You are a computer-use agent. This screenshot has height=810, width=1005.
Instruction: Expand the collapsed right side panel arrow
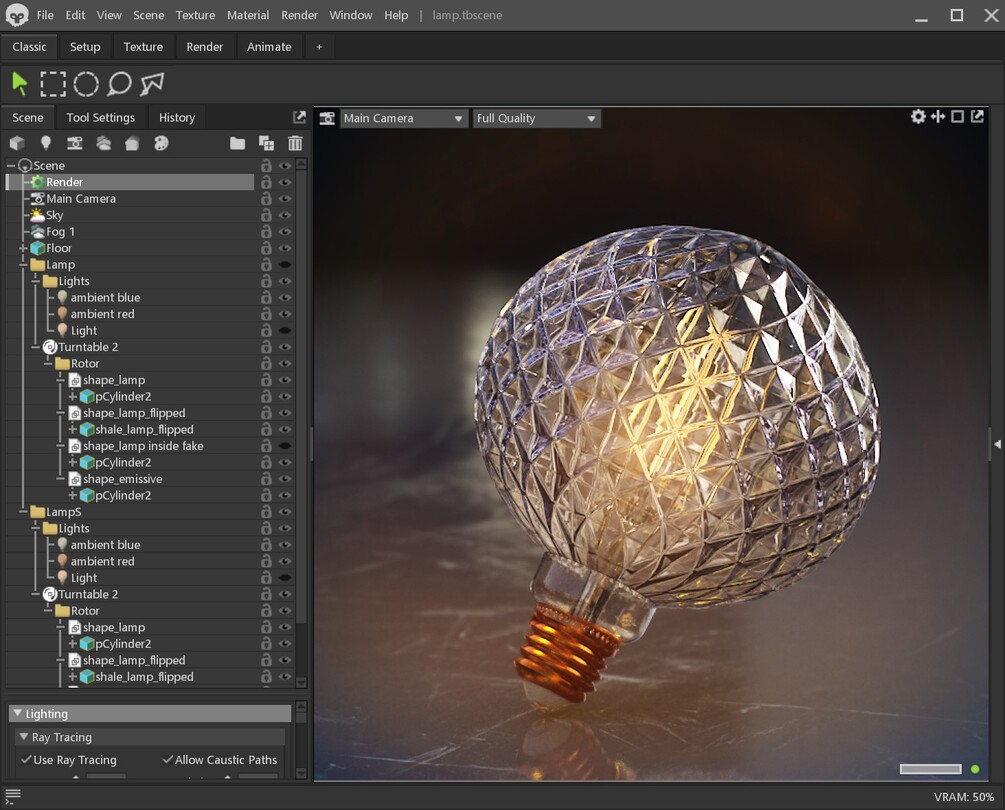point(997,443)
